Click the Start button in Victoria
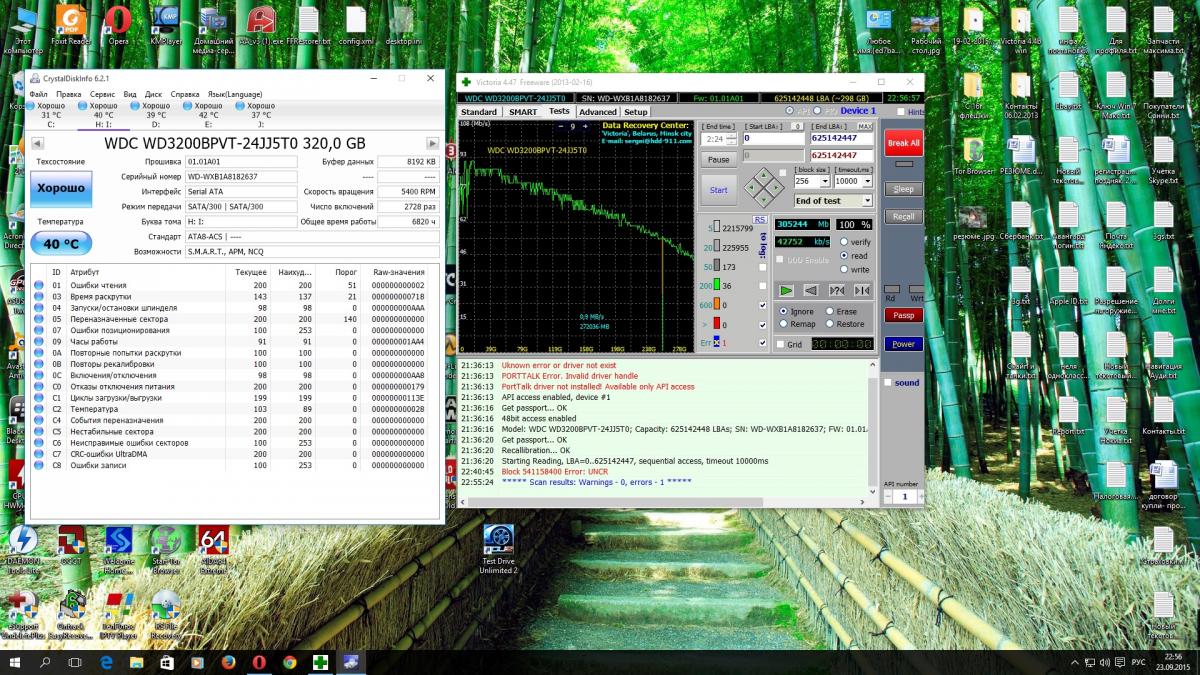 [x=719, y=190]
